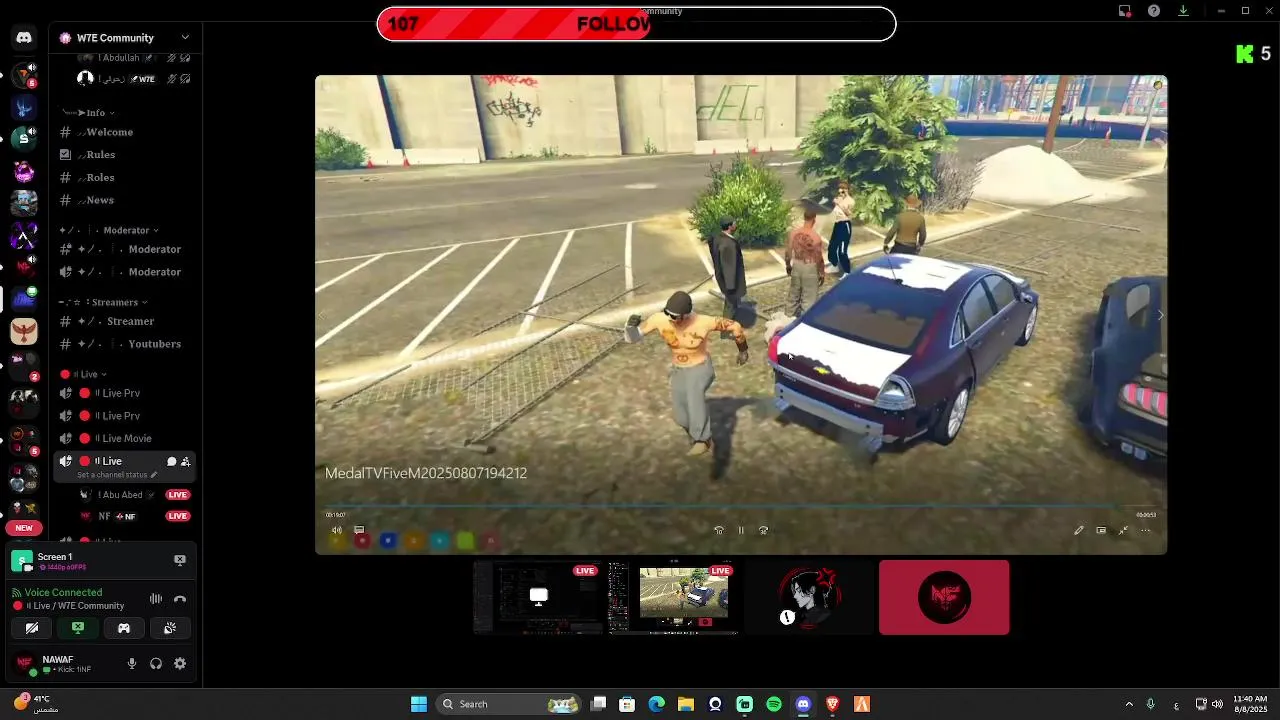Enter fullscreen in video player
Viewport: 1280px width, 720px height.
point(1123,530)
